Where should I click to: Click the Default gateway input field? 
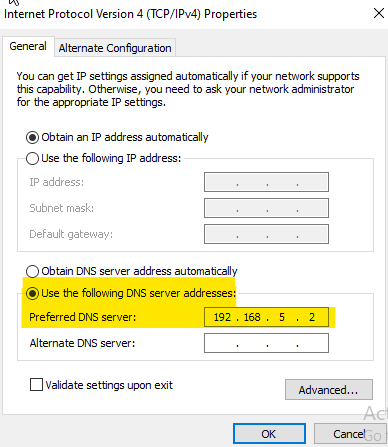[x=266, y=234]
